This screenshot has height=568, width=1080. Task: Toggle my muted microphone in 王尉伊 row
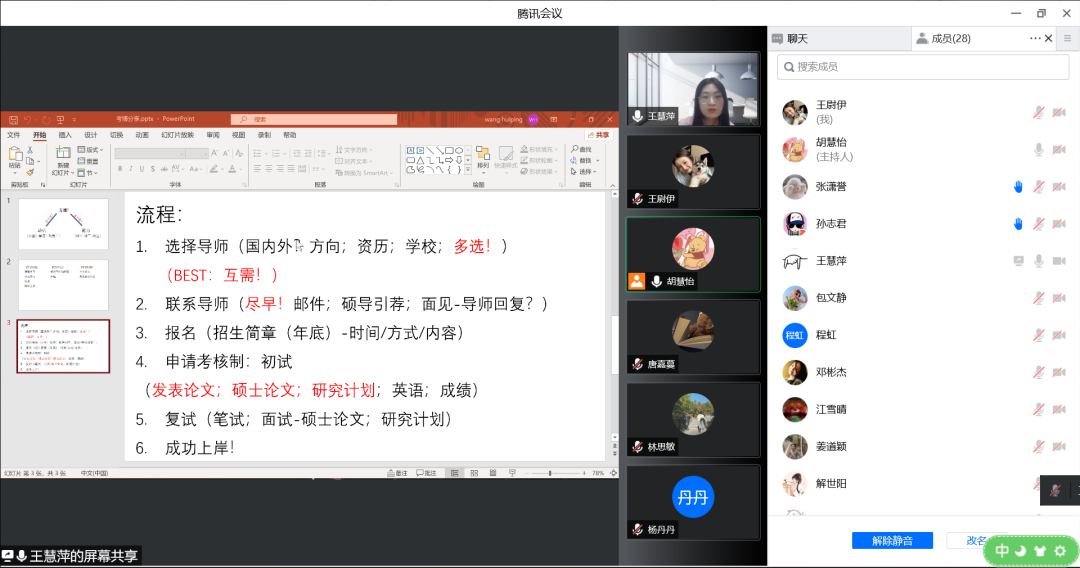[x=1038, y=112]
